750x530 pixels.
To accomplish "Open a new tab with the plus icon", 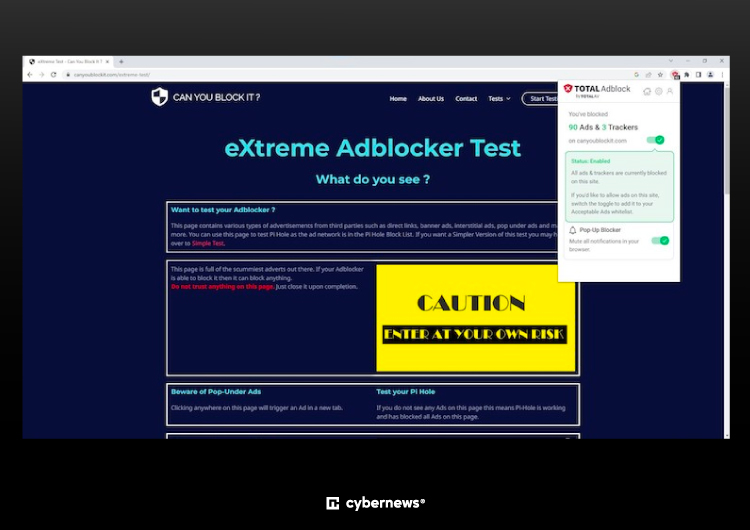I will tap(121, 62).
